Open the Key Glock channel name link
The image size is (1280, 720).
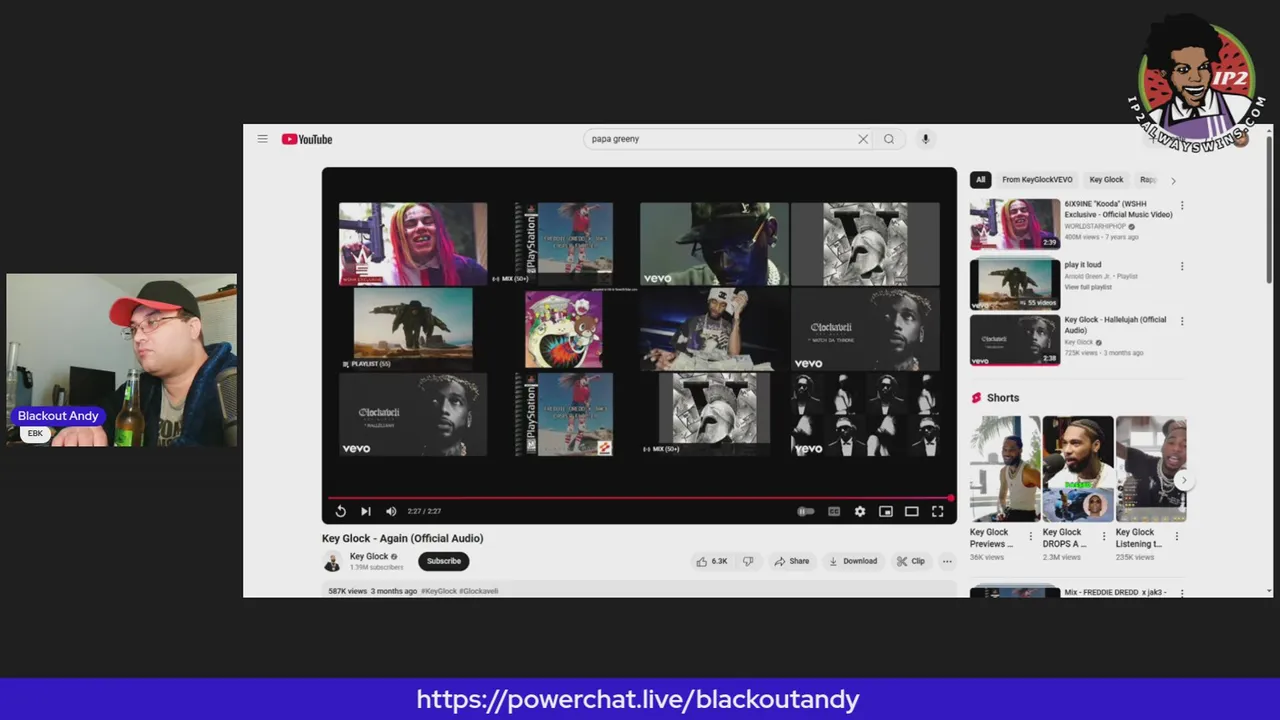[369, 556]
